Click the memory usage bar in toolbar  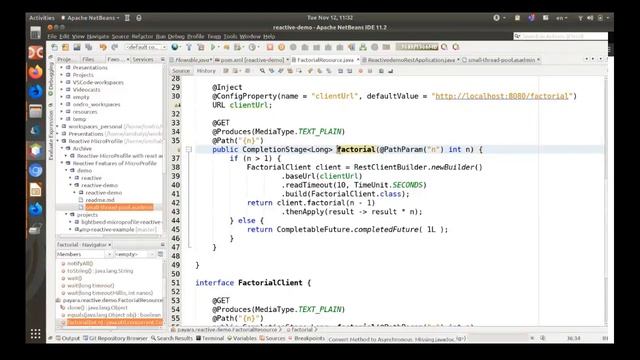click(x=417, y=47)
